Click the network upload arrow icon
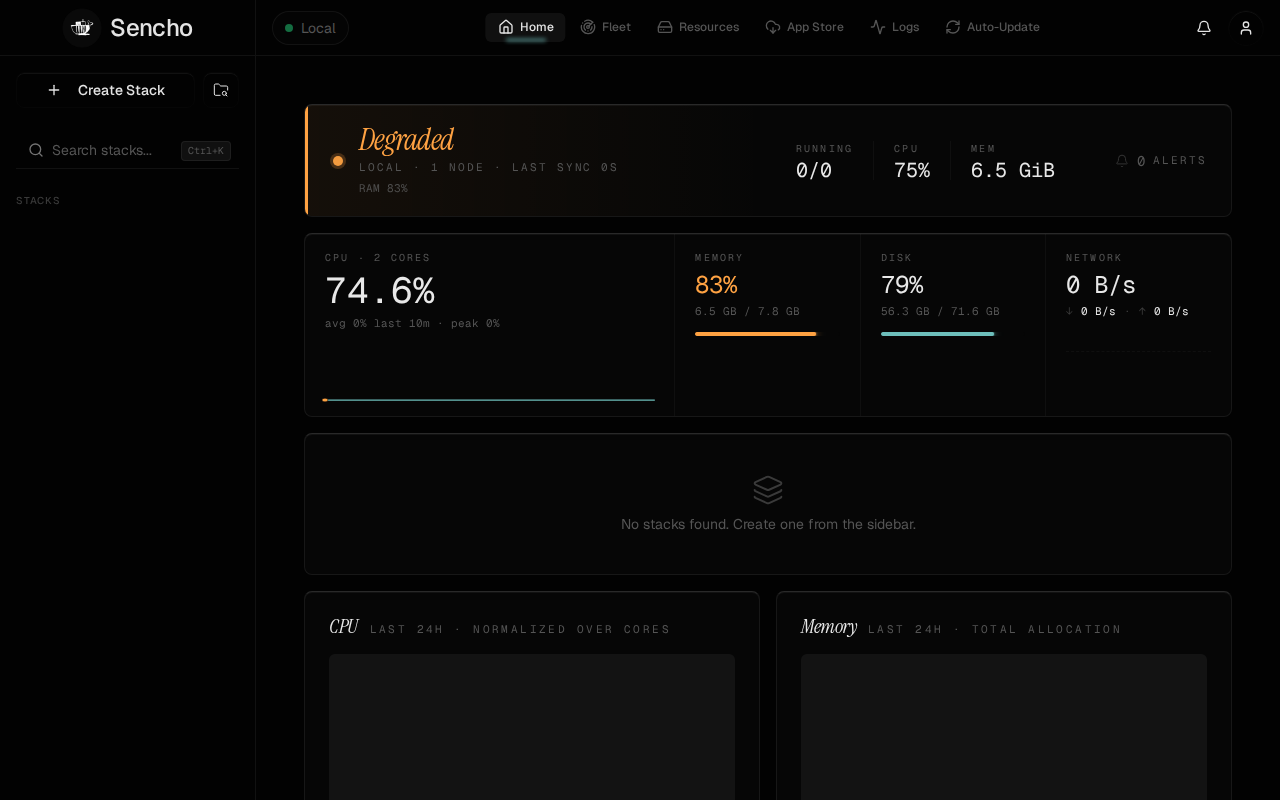The image size is (1280, 800). (x=1143, y=311)
